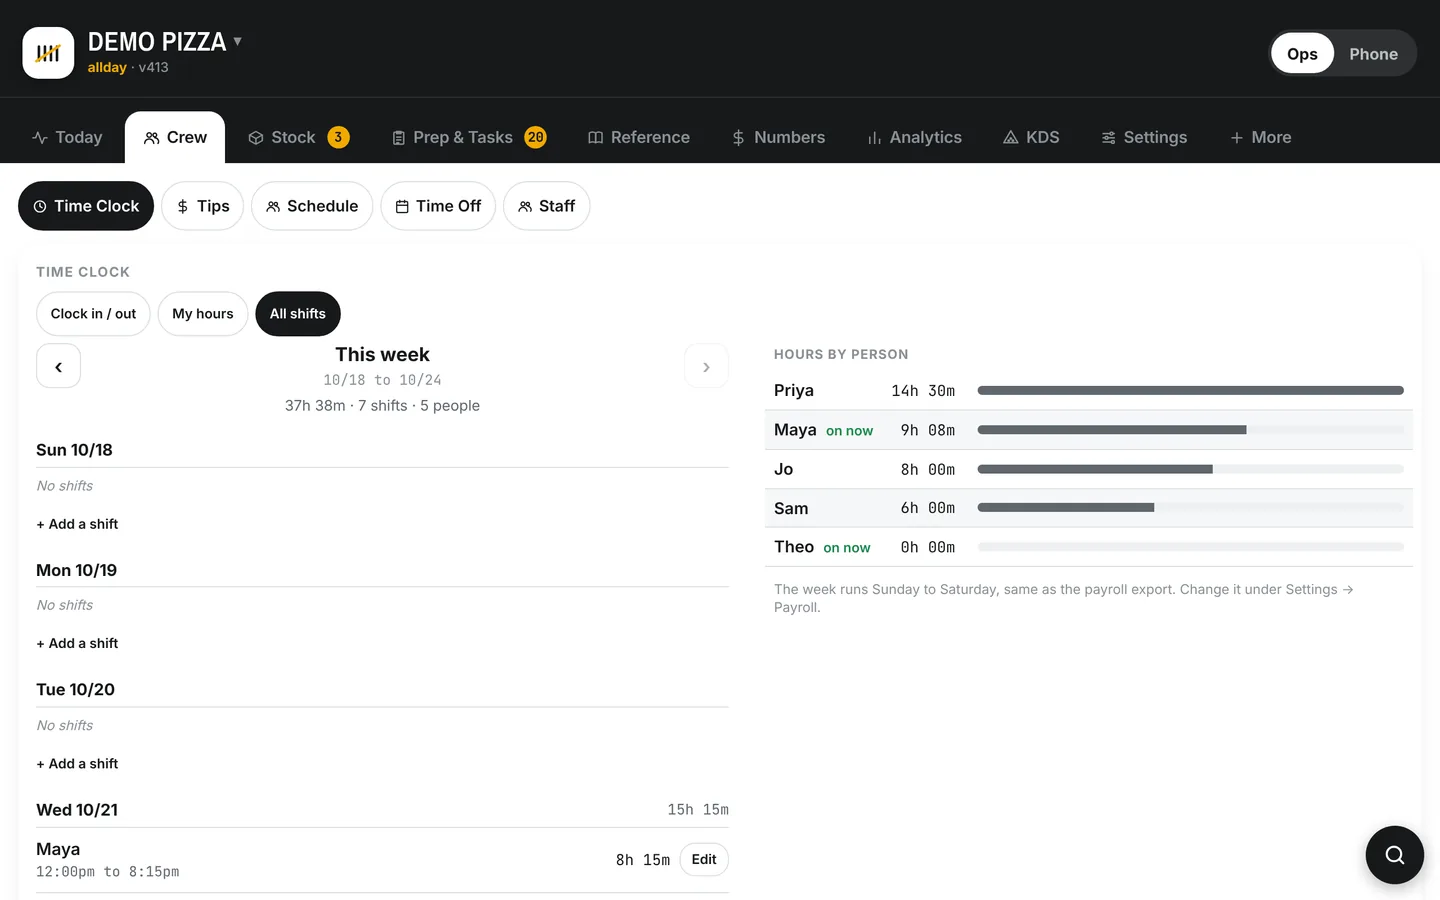1440x900 pixels.
Task: Click Priya's hours progress bar
Action: click(x=1190, y=390)
